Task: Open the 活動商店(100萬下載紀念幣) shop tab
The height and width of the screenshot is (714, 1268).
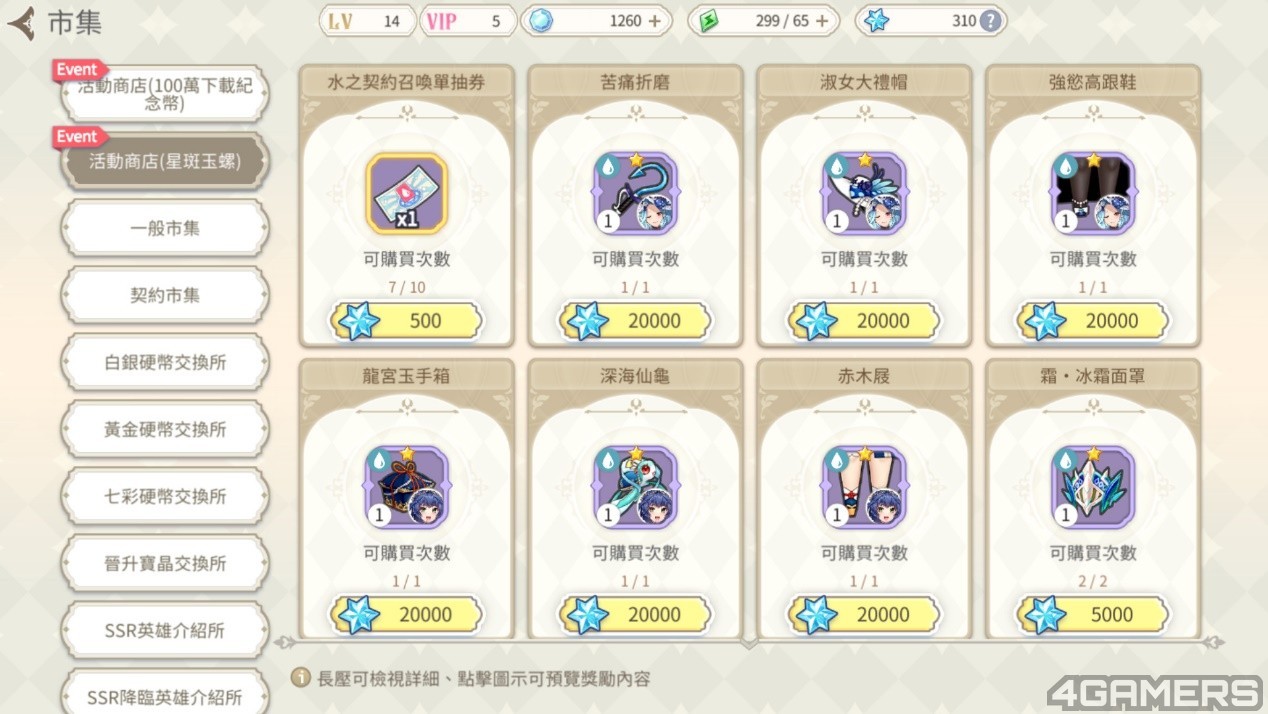Action: tap(165, 94)
